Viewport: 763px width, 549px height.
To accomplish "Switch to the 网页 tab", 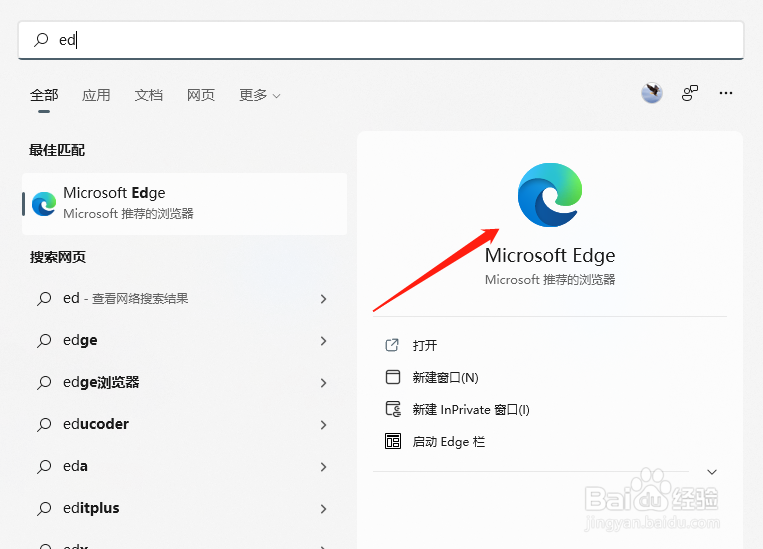I will coord(200,95).
